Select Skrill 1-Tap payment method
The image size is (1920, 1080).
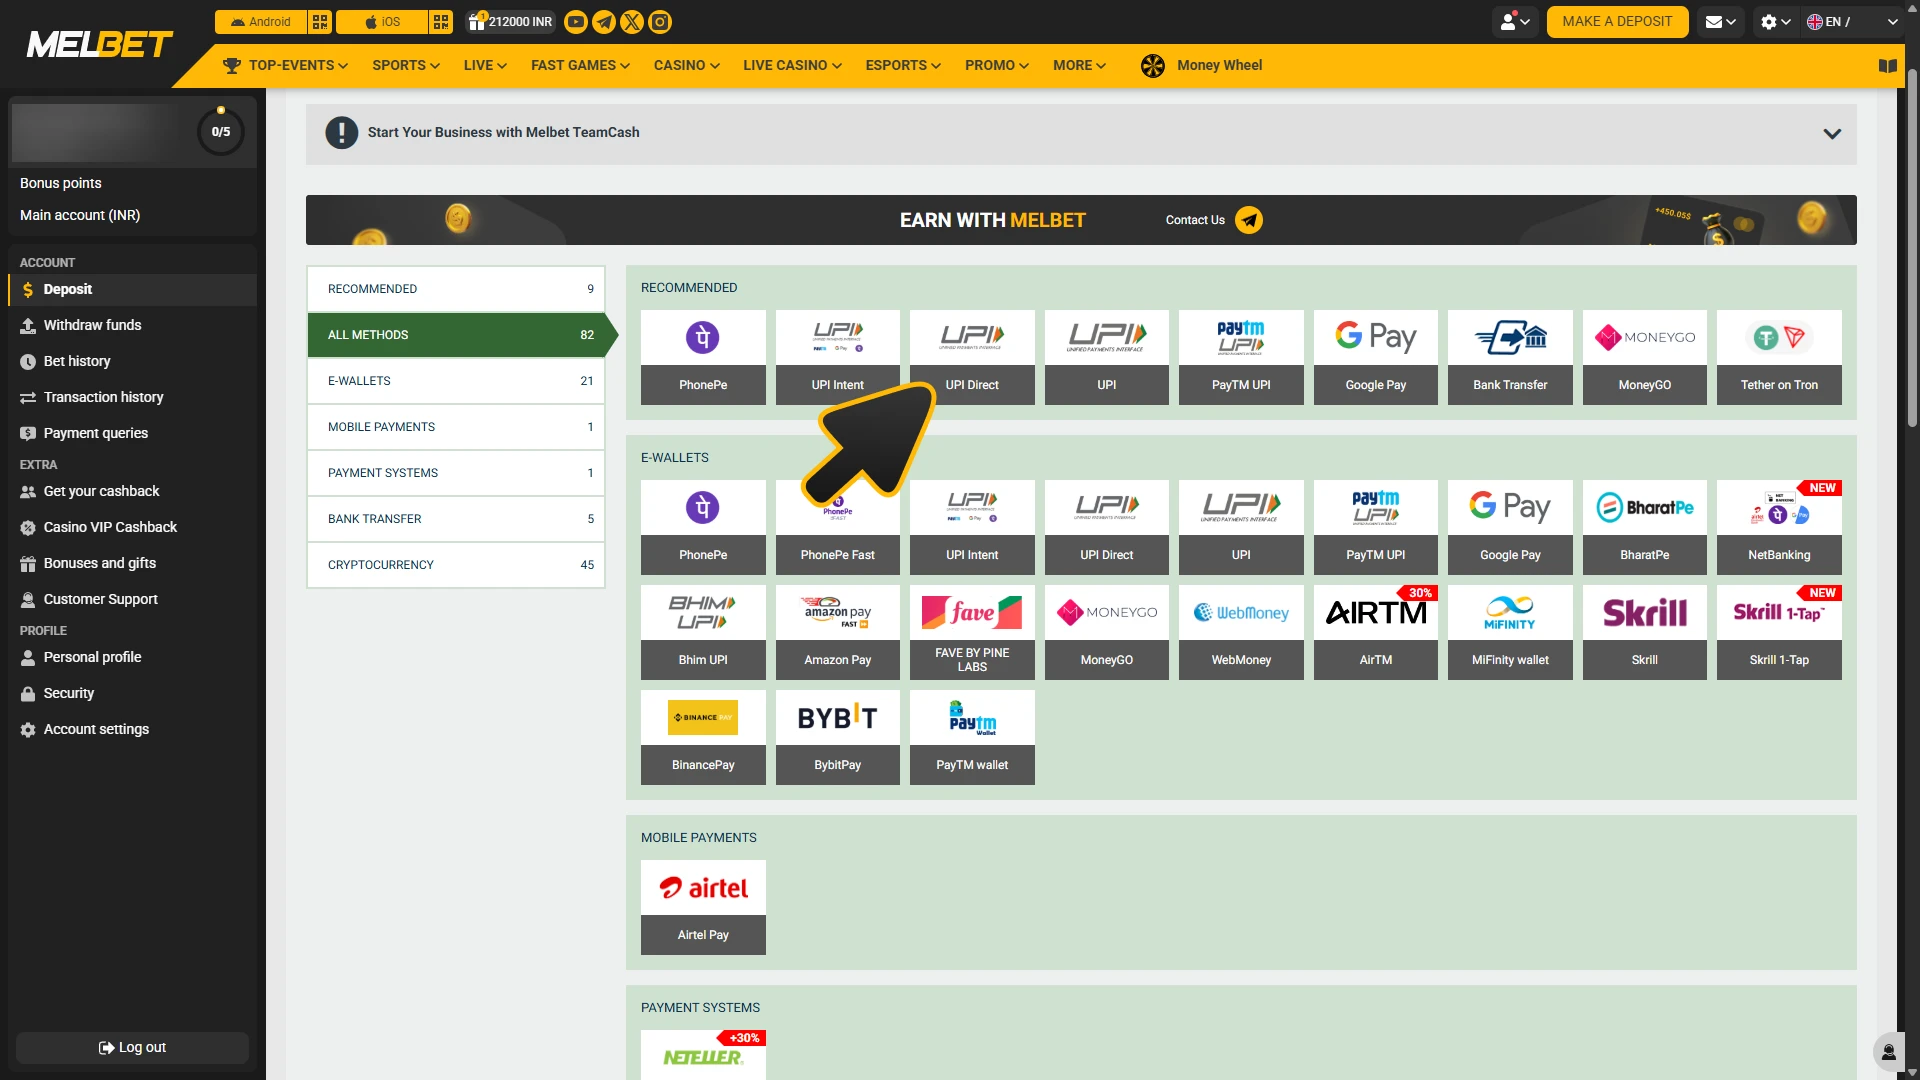[1779, 632]
